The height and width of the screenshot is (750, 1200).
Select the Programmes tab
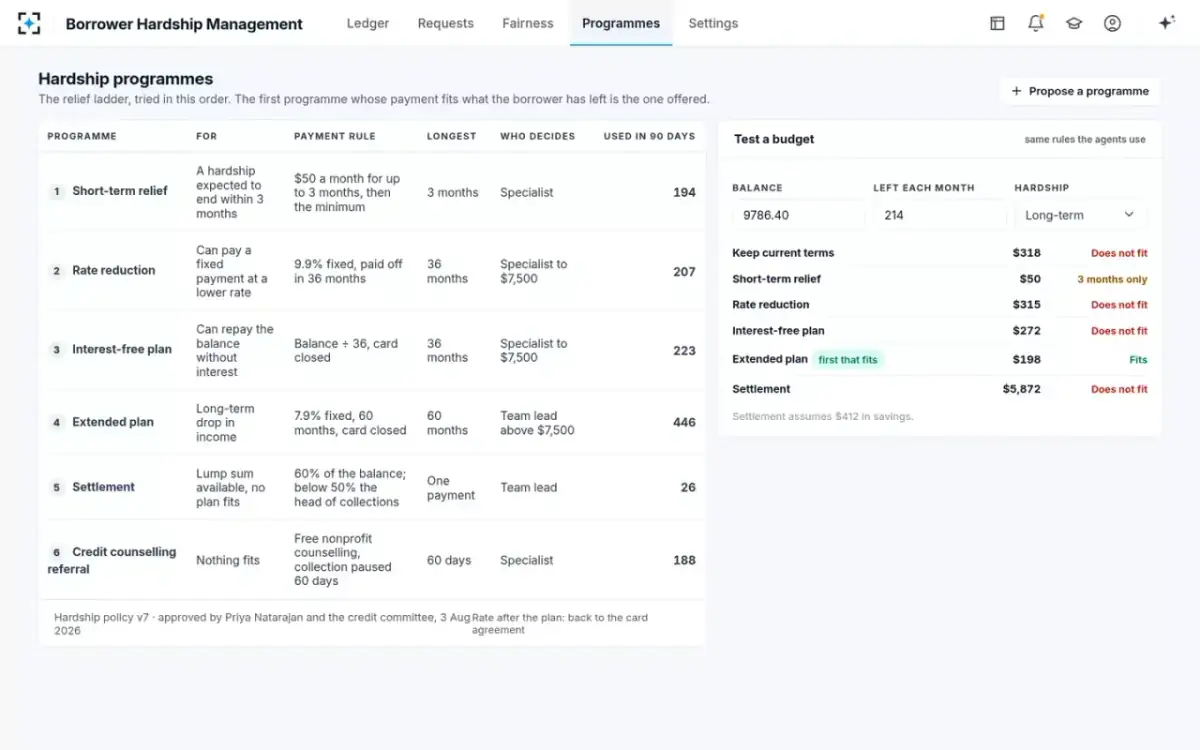click(621, 23)
